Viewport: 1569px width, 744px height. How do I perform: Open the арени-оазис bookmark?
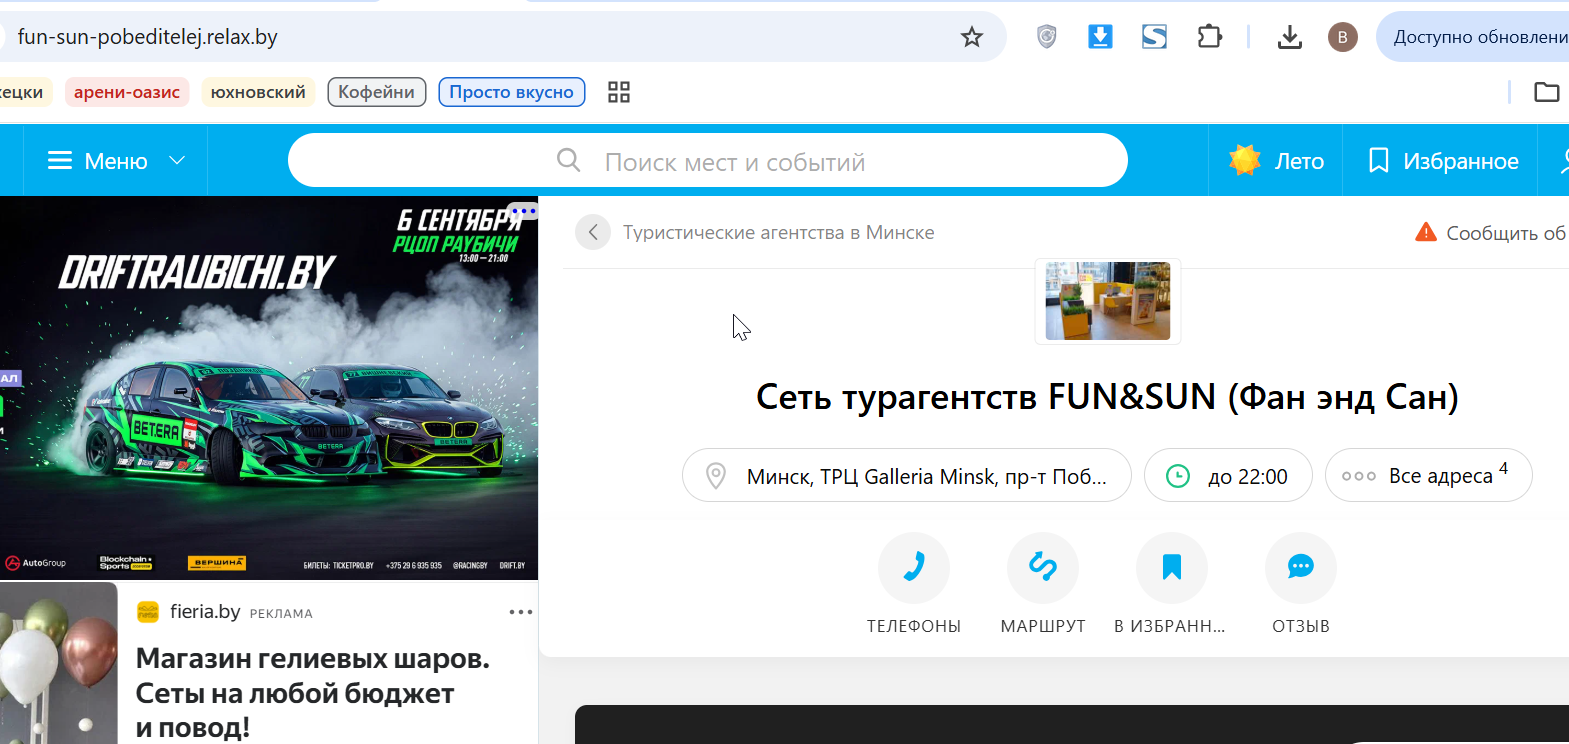(127, 92)
